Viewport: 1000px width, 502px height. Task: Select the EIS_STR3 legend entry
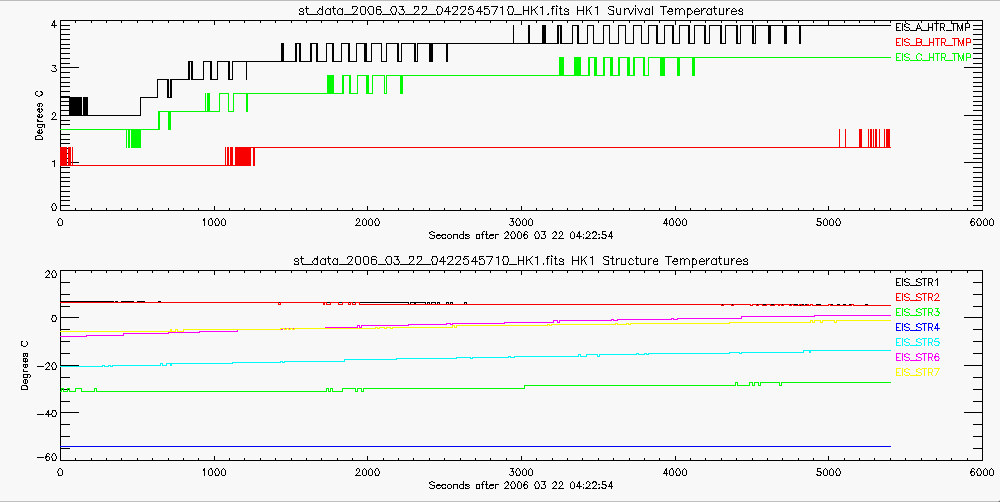(x=917, y=312)
